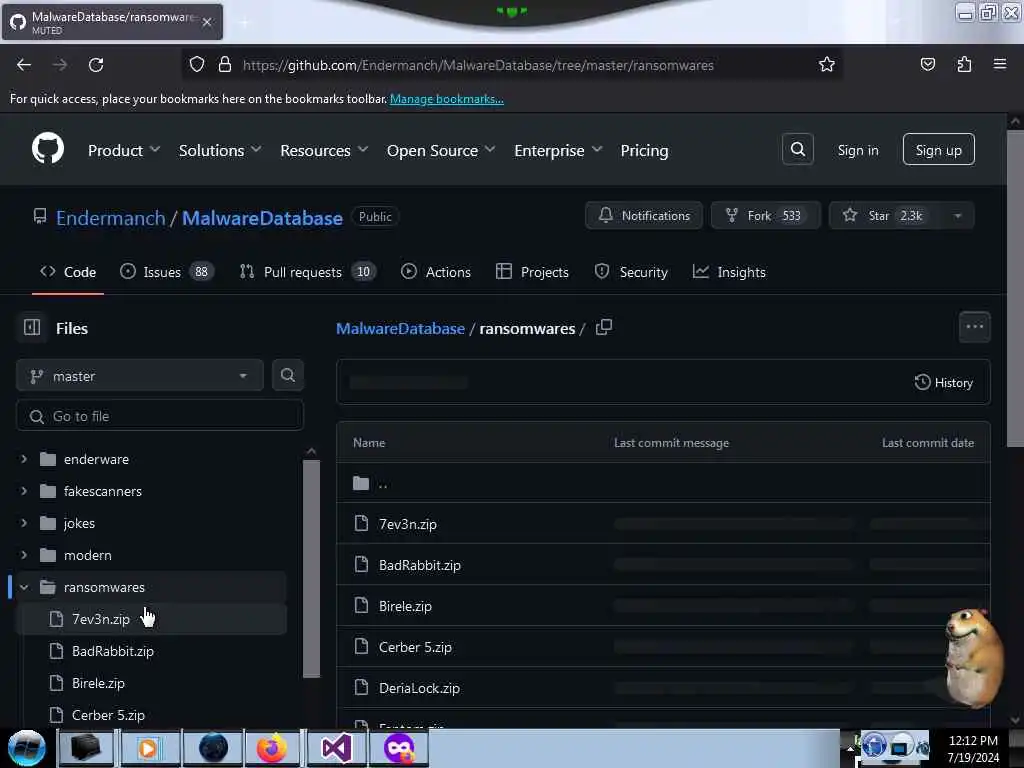Image resolution: width=1024 pixels, height=768 pixels.
Task: Open the Projects tab
Action: pos(532,272)
